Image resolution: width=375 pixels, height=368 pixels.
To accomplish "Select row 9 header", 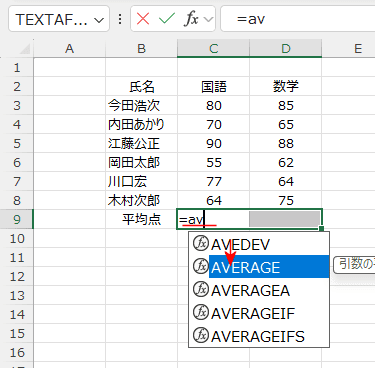I will coord(17,219).
